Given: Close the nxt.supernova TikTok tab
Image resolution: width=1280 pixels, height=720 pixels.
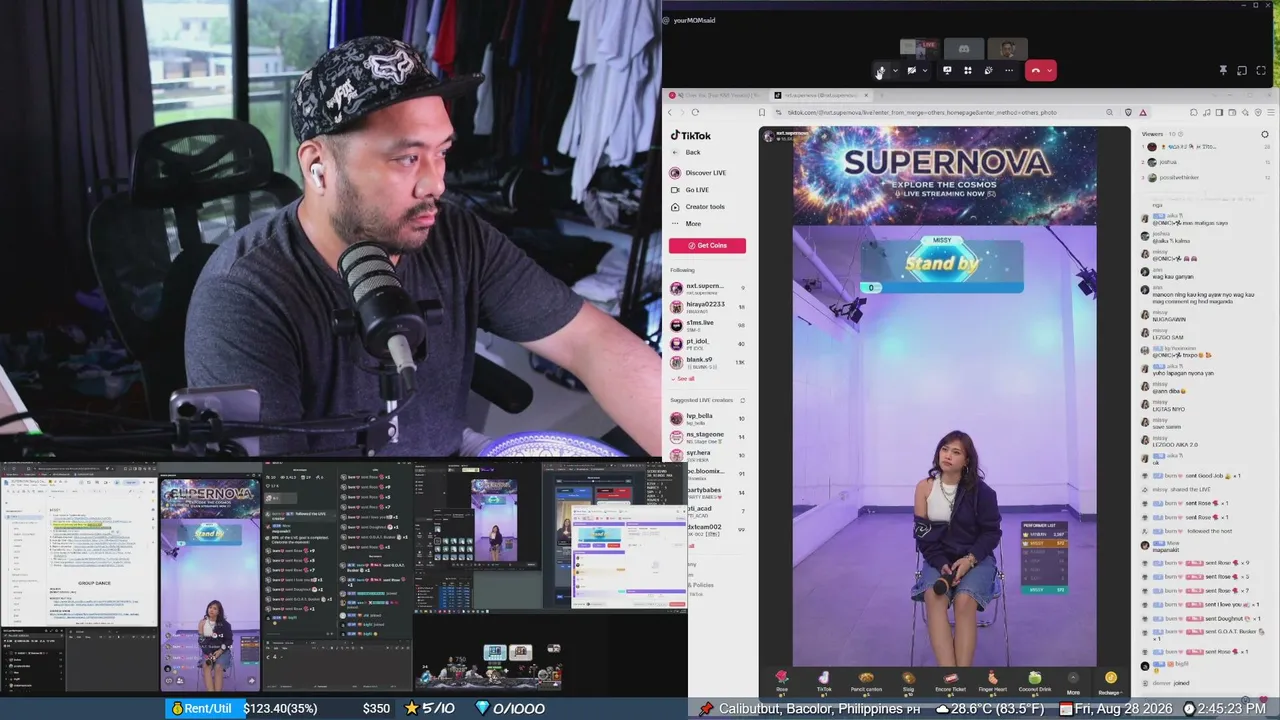Looking at the screenshot, I should [866, 95].
